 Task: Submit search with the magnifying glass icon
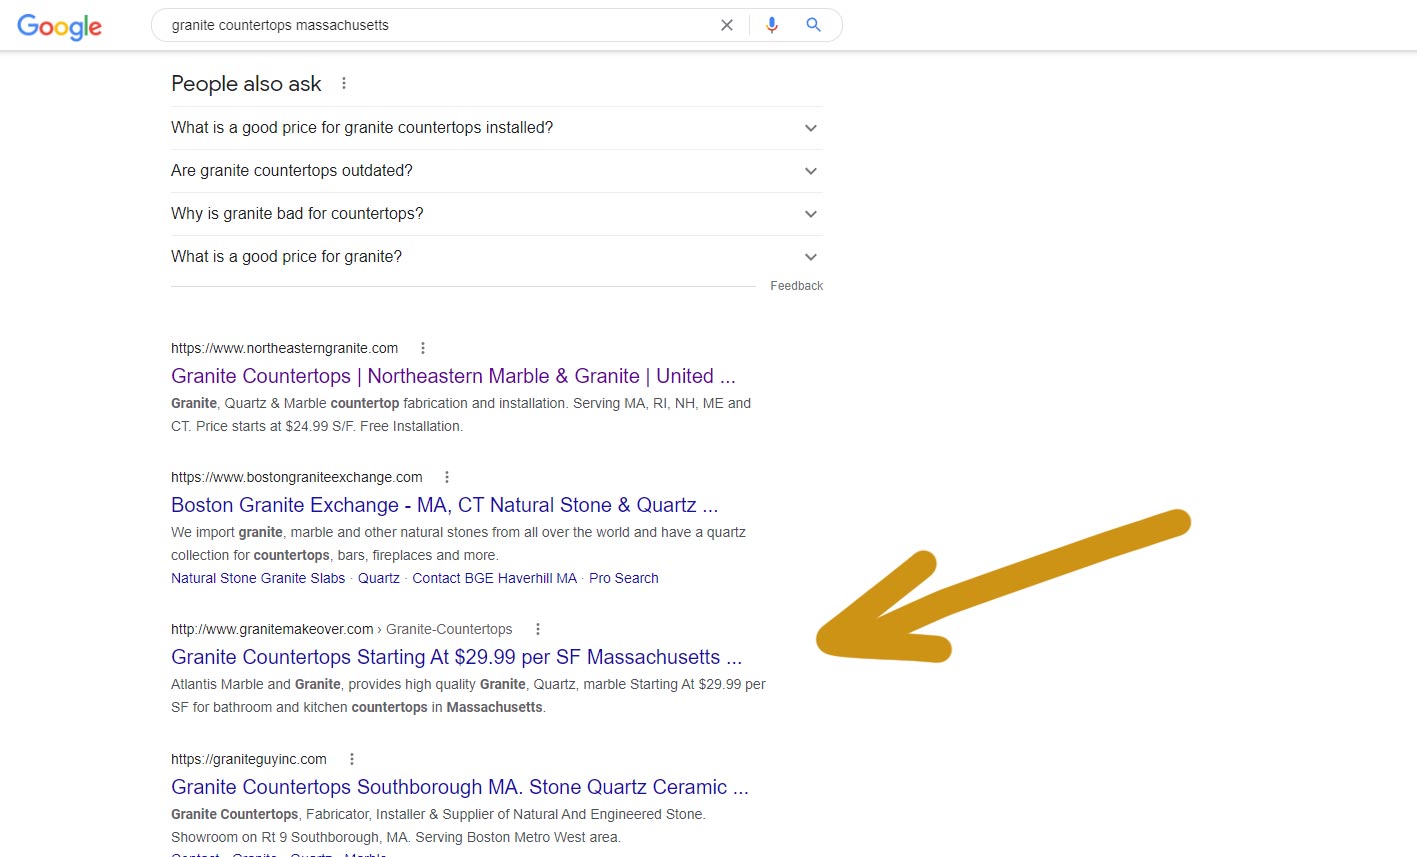(814, 25)
